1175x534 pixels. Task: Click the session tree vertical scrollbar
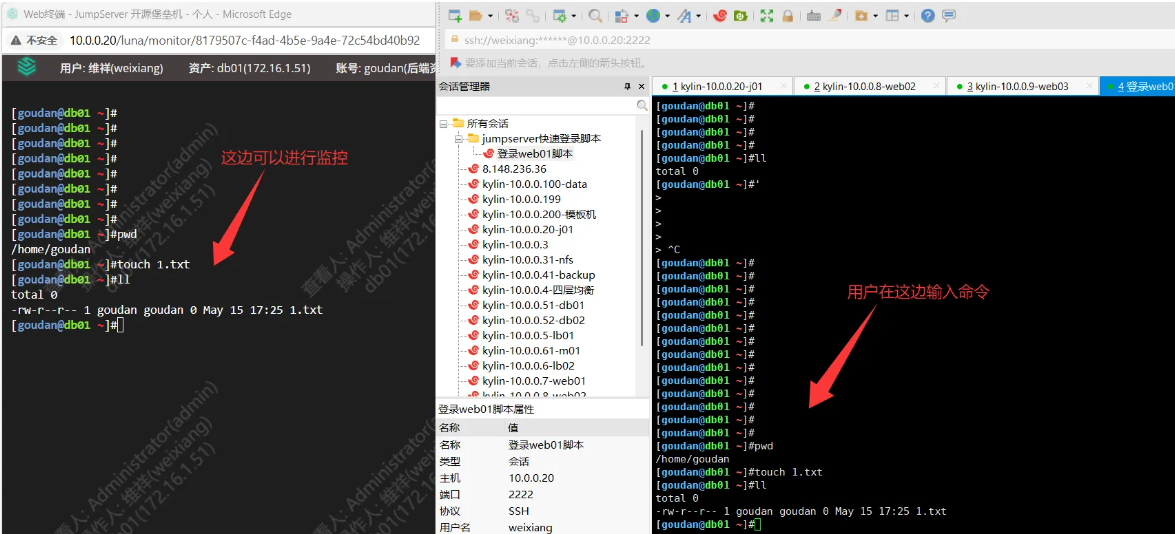[x=641, y=240]
